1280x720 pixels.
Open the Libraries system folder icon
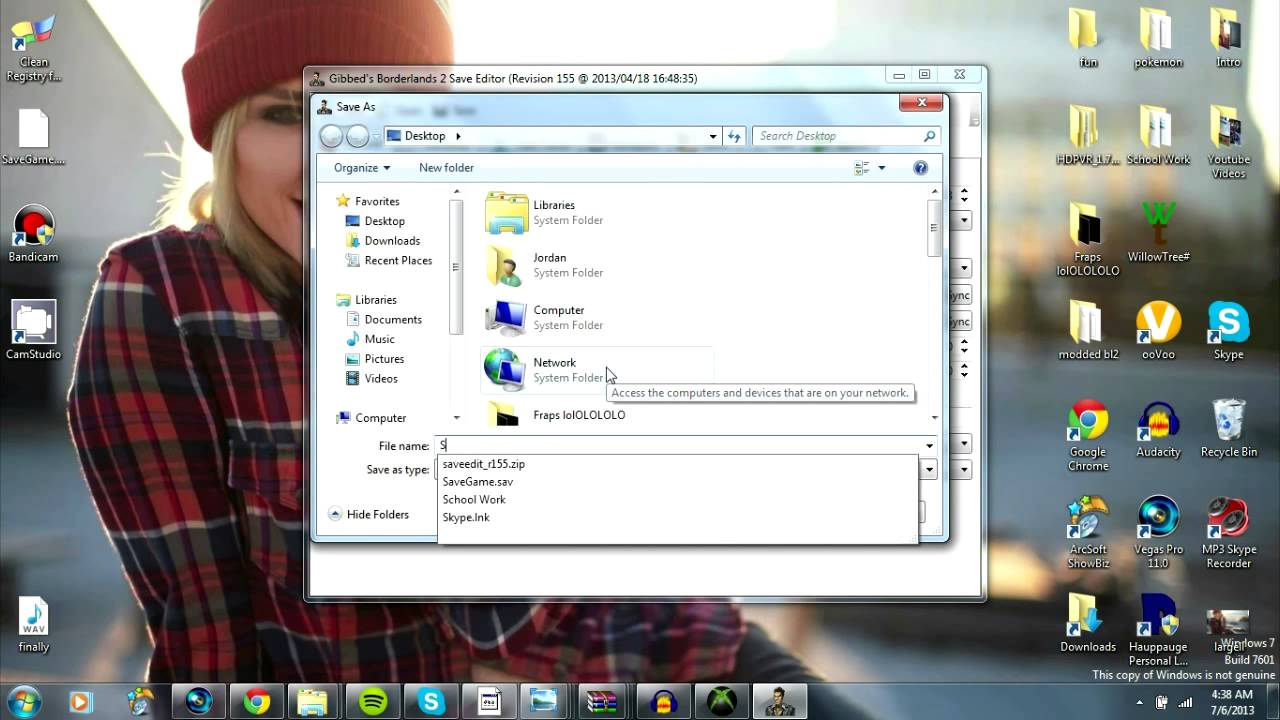506,212
